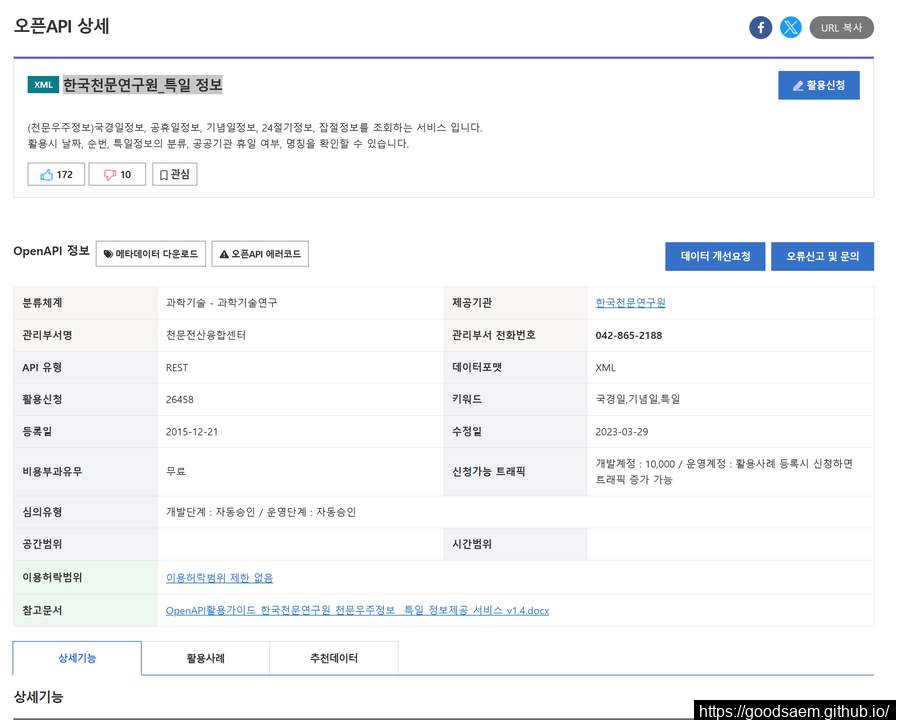This screenshot has width=900, height=727.
Task: Click the 분류체계 value 과학기술 - 과학기술연구
Action: coord(221,302)
